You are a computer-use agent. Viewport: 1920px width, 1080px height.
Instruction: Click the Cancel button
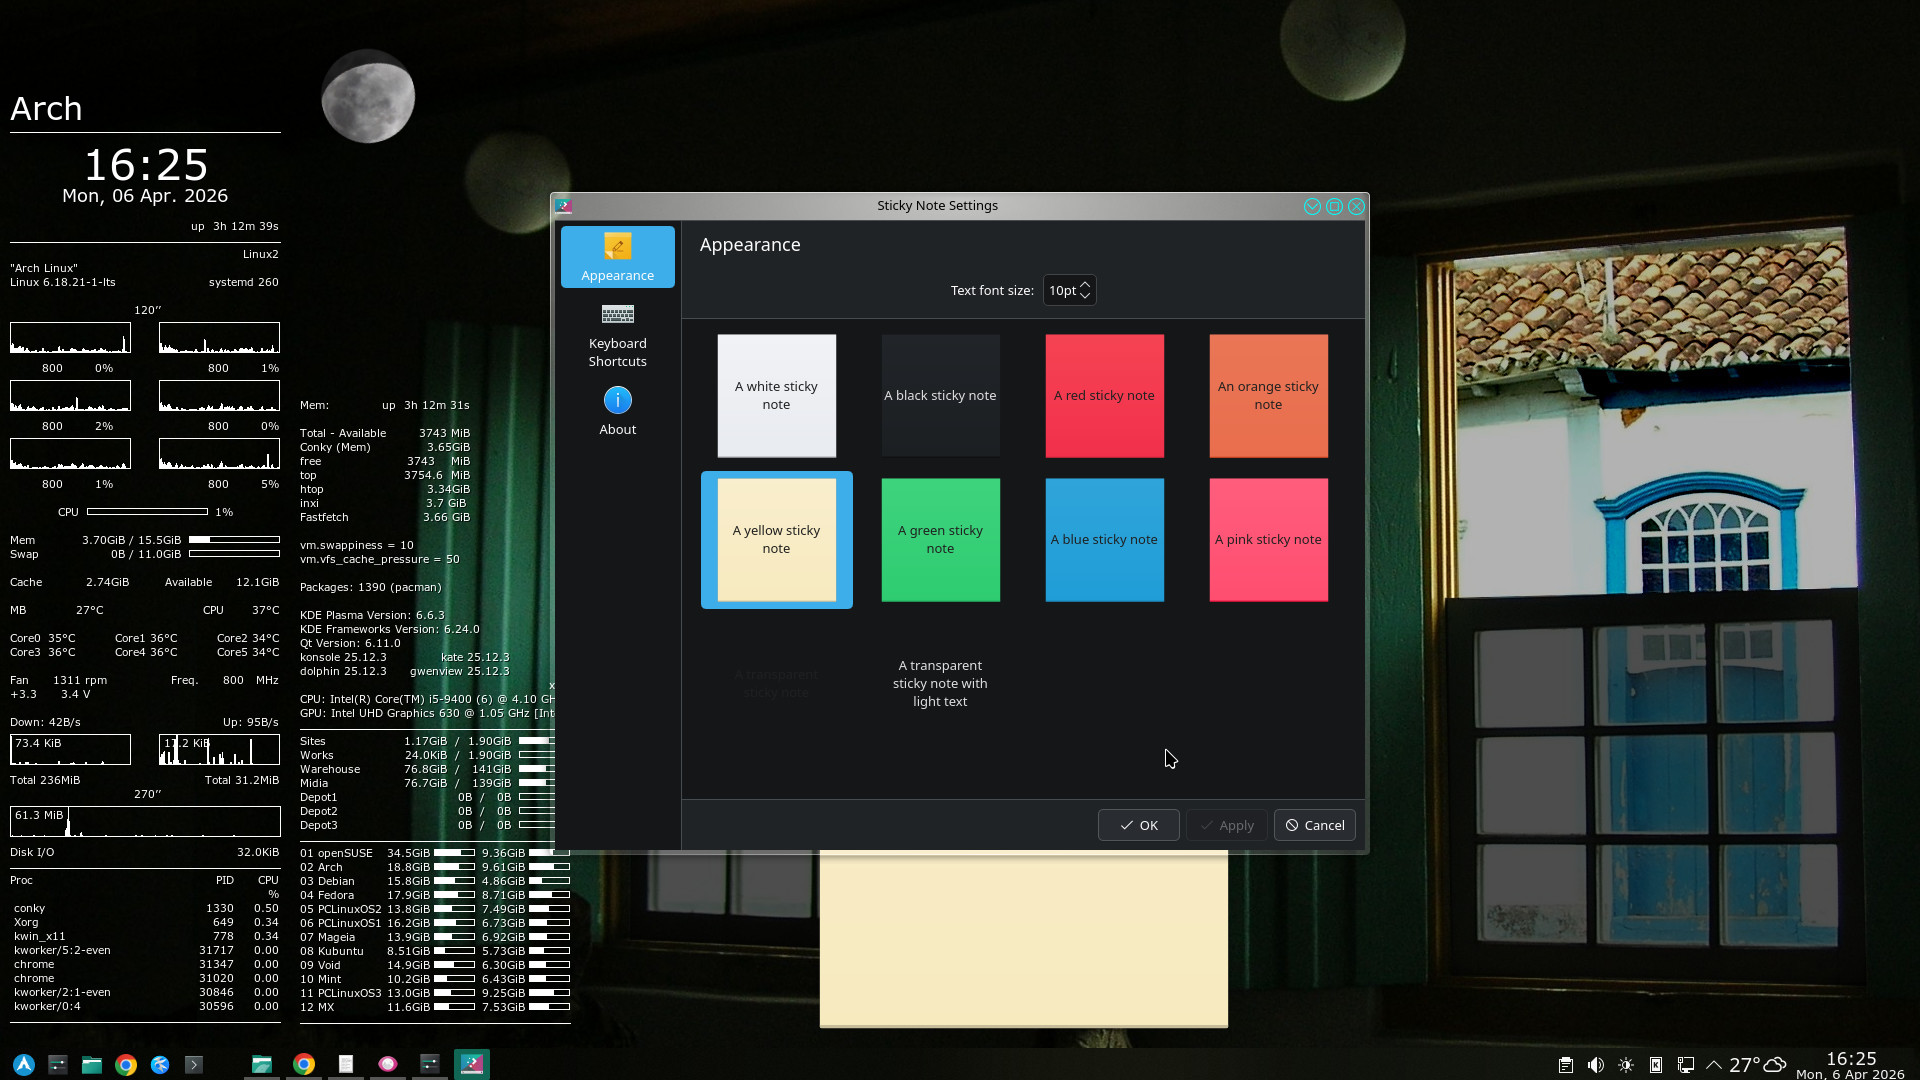pos(1314,825)
